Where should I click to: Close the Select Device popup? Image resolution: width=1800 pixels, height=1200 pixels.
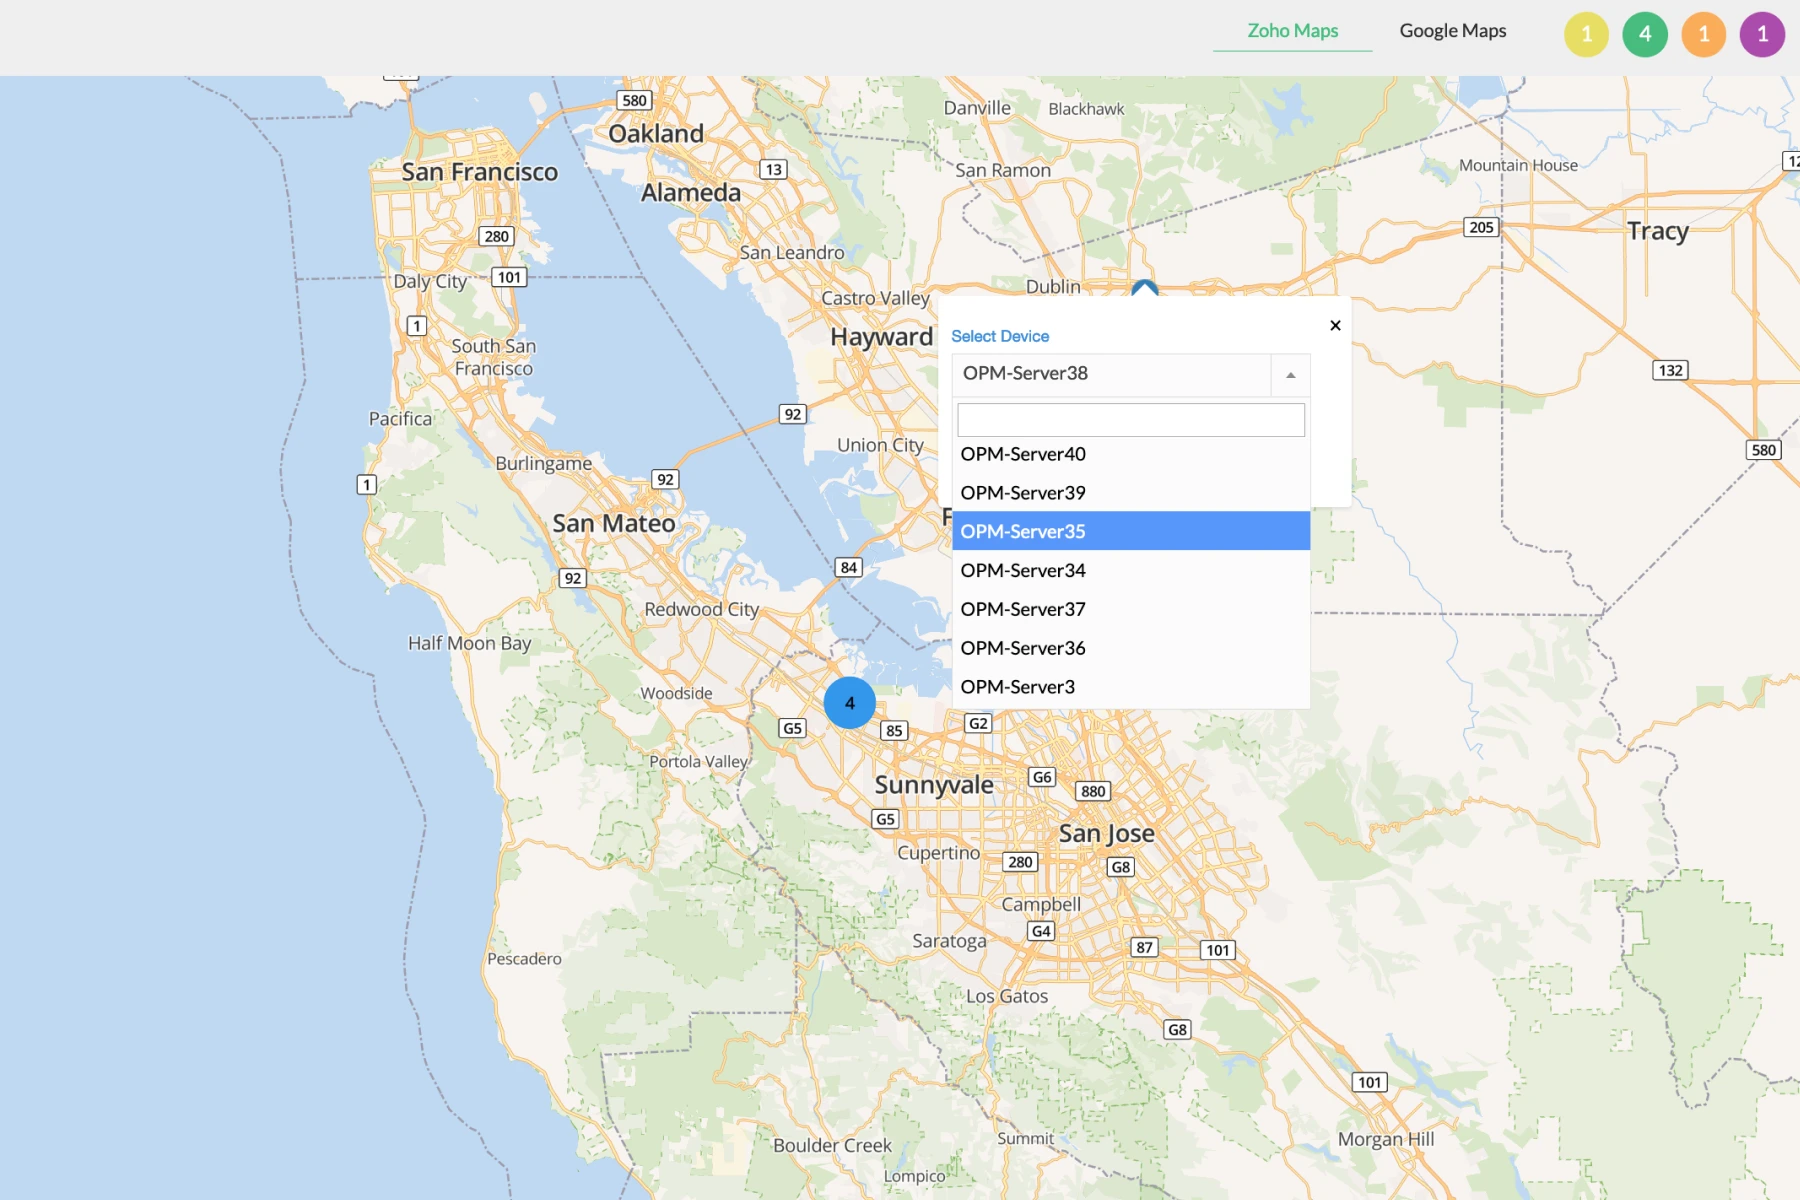tap(1335, 325)
